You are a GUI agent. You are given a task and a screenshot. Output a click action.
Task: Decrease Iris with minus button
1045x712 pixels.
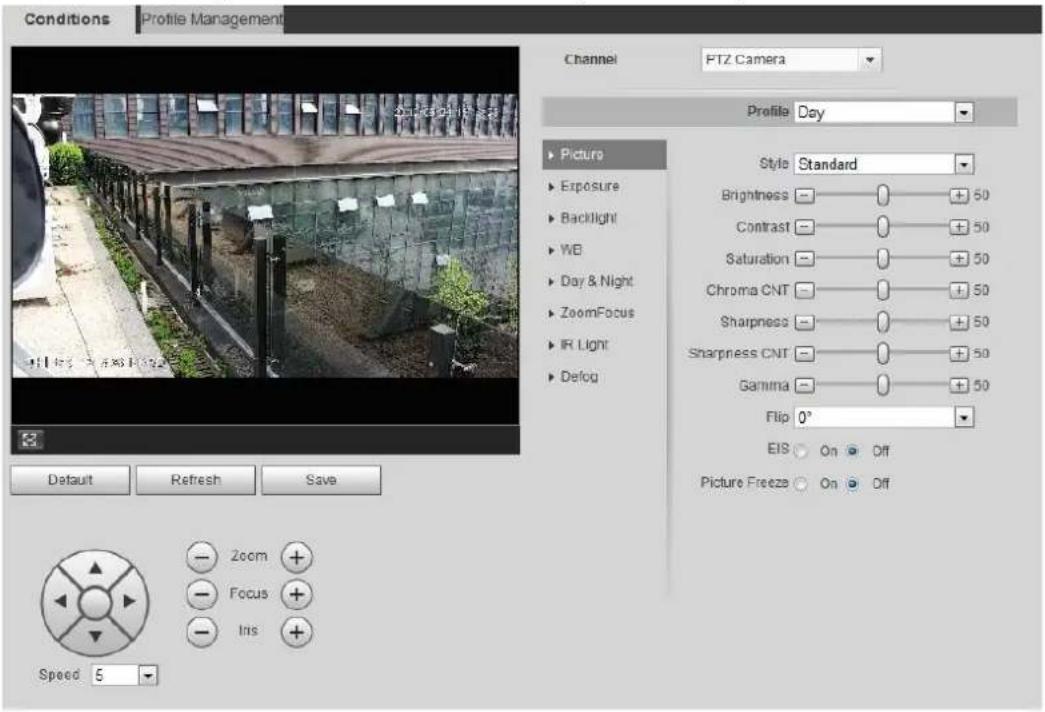point(201,631)
